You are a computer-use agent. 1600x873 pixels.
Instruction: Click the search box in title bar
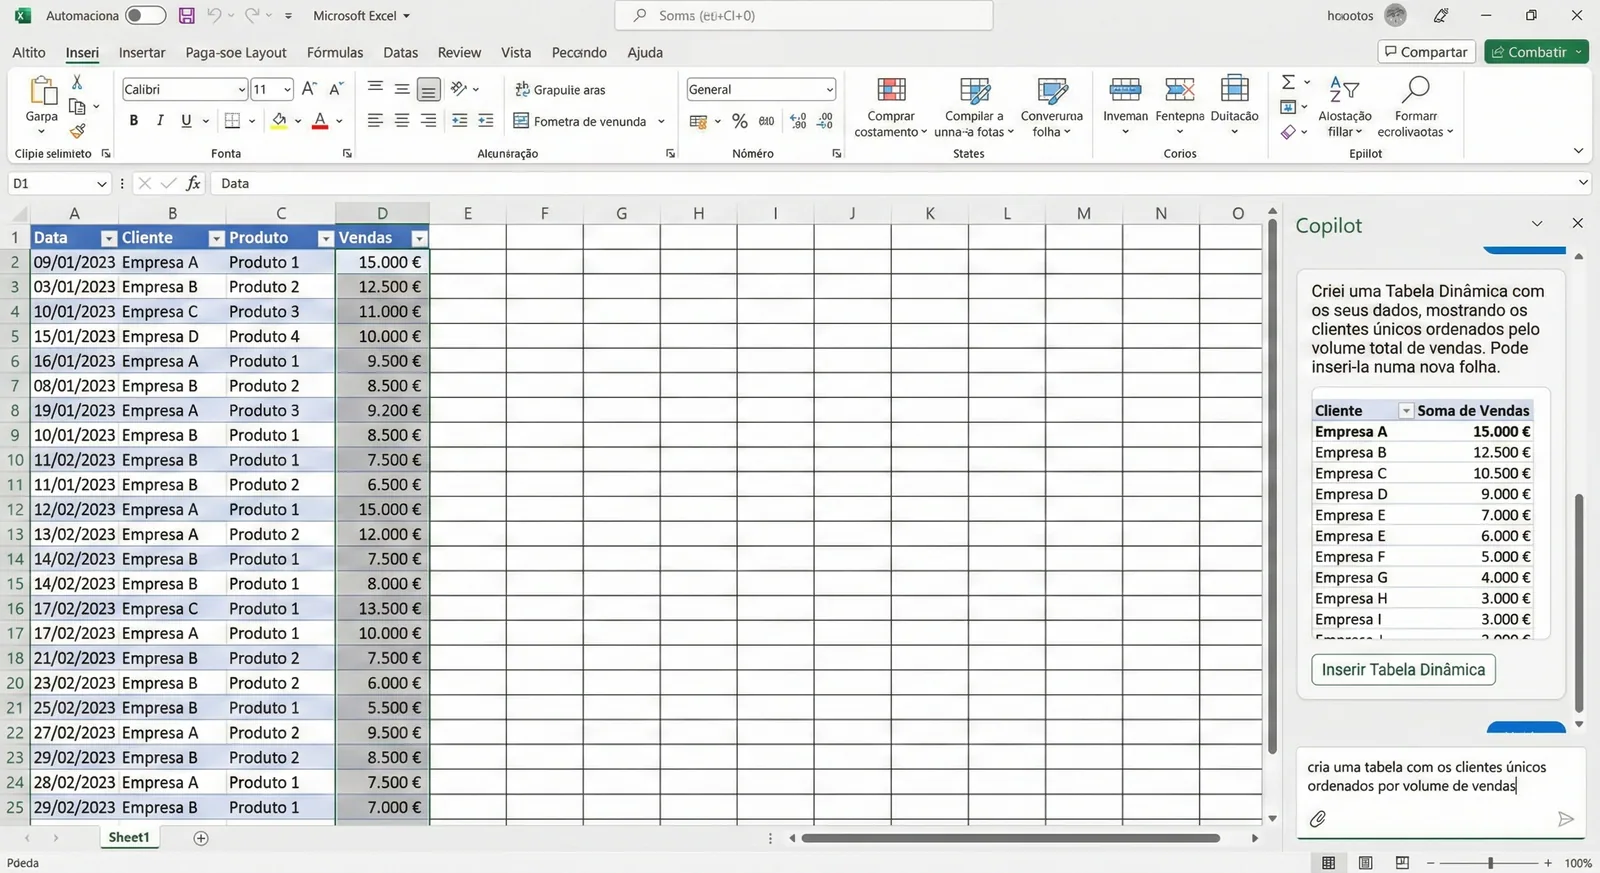804,16
